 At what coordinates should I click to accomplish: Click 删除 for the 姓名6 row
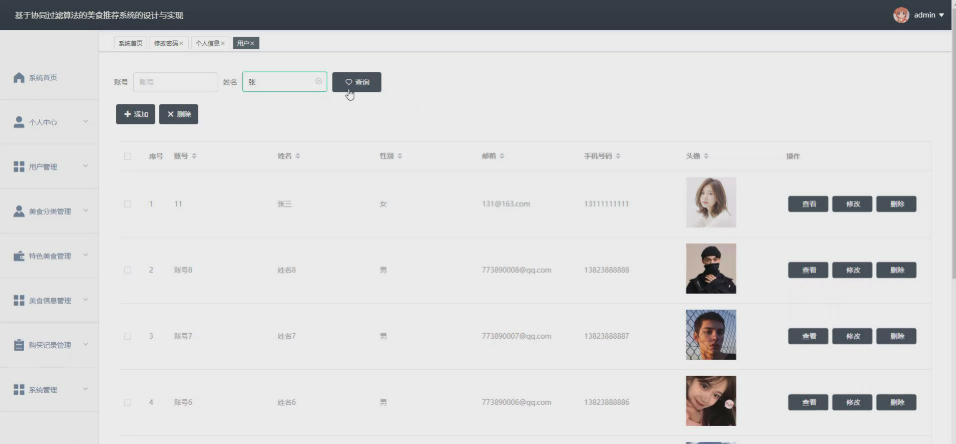pos(896,403)
